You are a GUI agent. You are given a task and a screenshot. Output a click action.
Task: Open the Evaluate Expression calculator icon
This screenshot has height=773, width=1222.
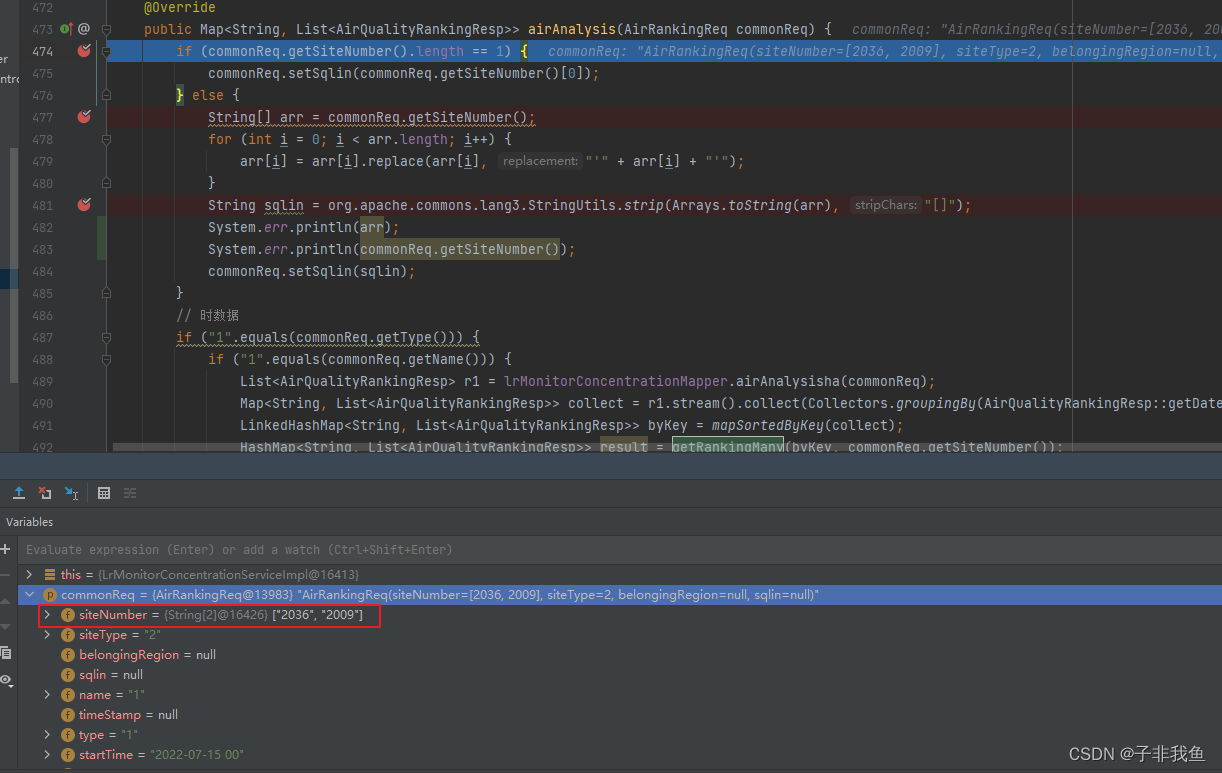(103, 493)
